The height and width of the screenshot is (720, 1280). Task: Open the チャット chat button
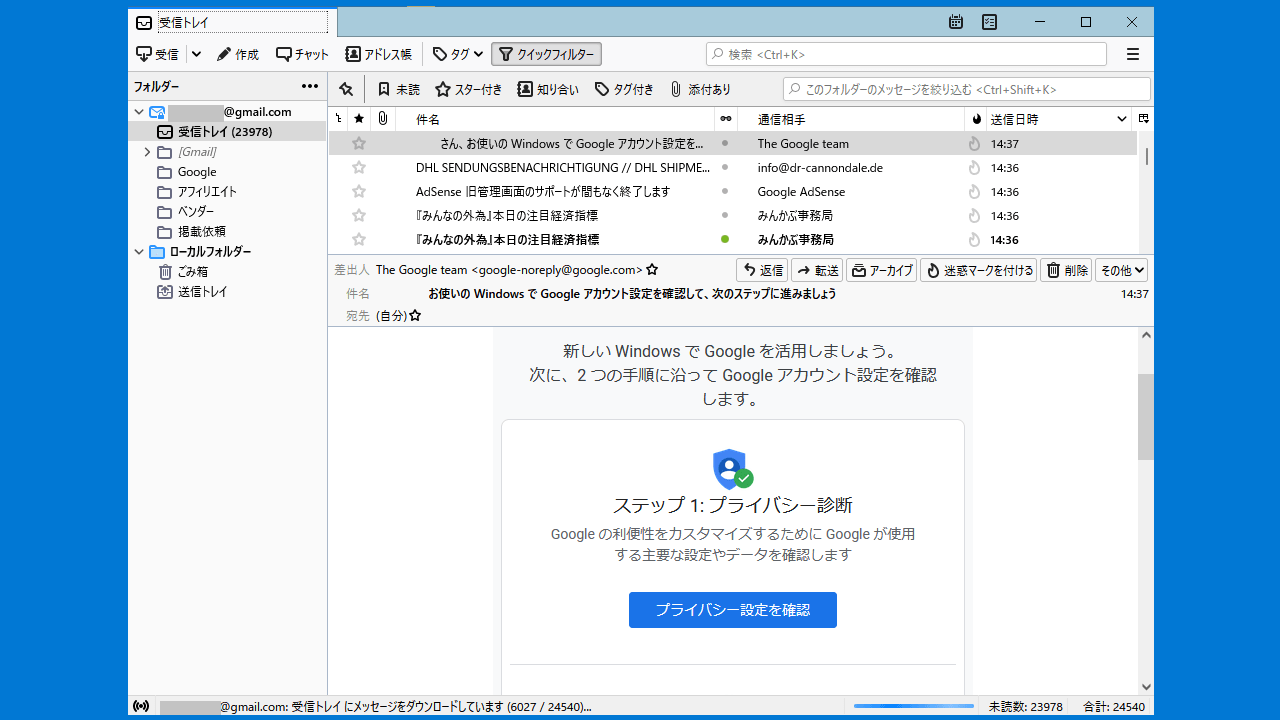point(302,54)
